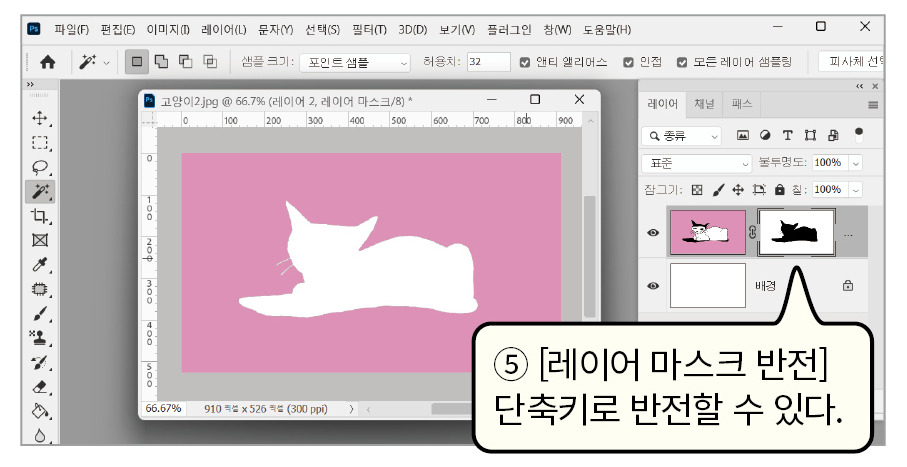This screenshot has height=467, width=907.
Task: Open 샘플 크기 포인트 샘플 dropdown
Action: pyautogui.click(x=355, y=62)
